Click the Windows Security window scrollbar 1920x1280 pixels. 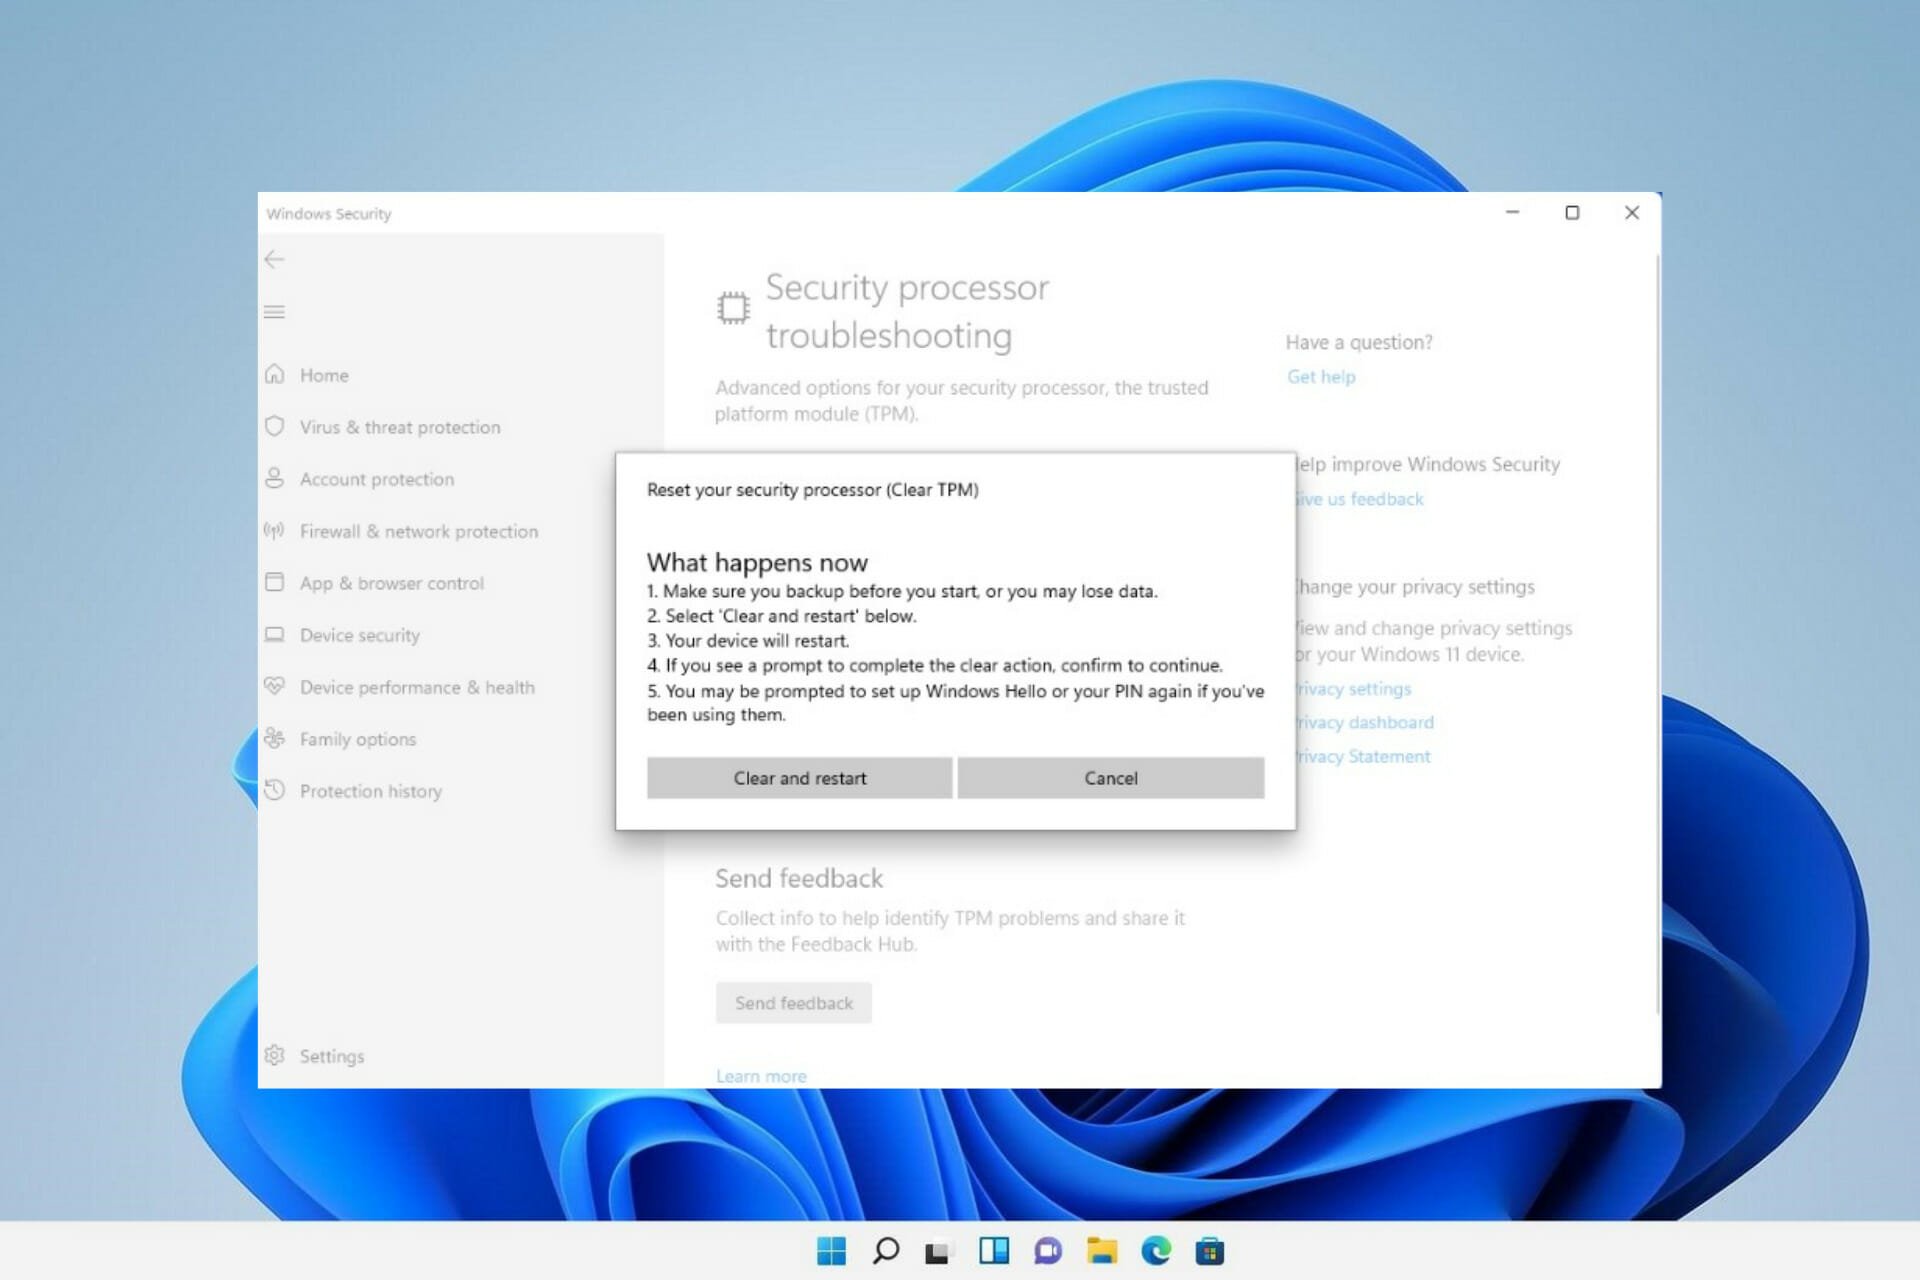coord(1657,634)
